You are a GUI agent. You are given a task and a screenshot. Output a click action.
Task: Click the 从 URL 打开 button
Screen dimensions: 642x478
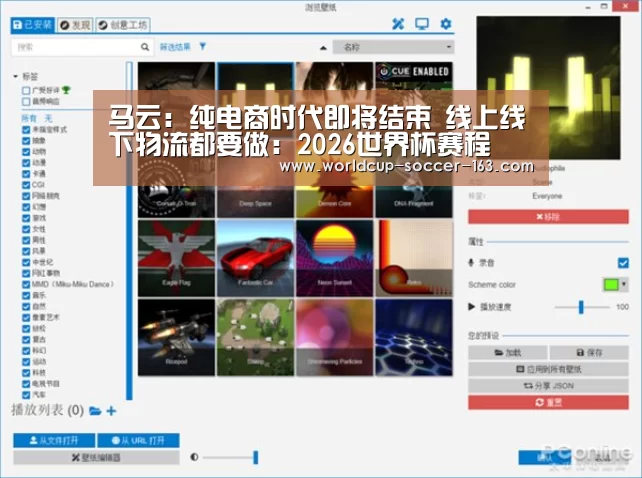(x=138, y=440)
